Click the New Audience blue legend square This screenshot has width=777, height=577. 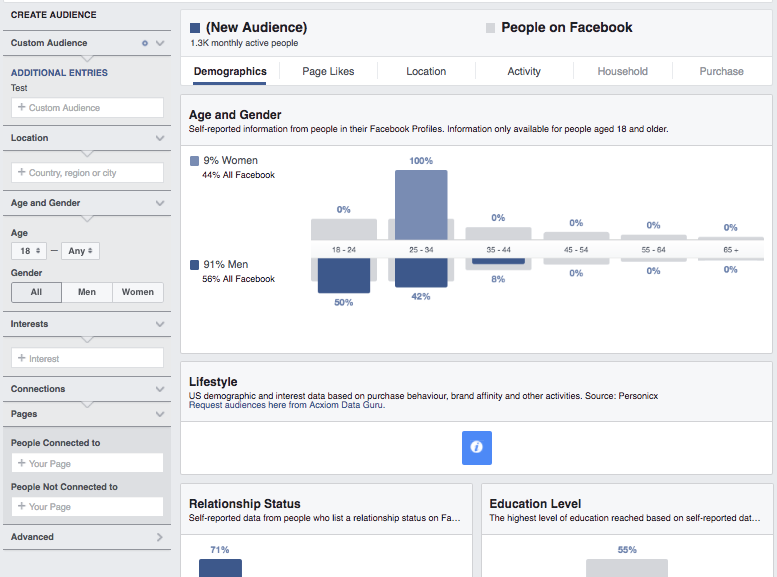(x=195, y=28)
